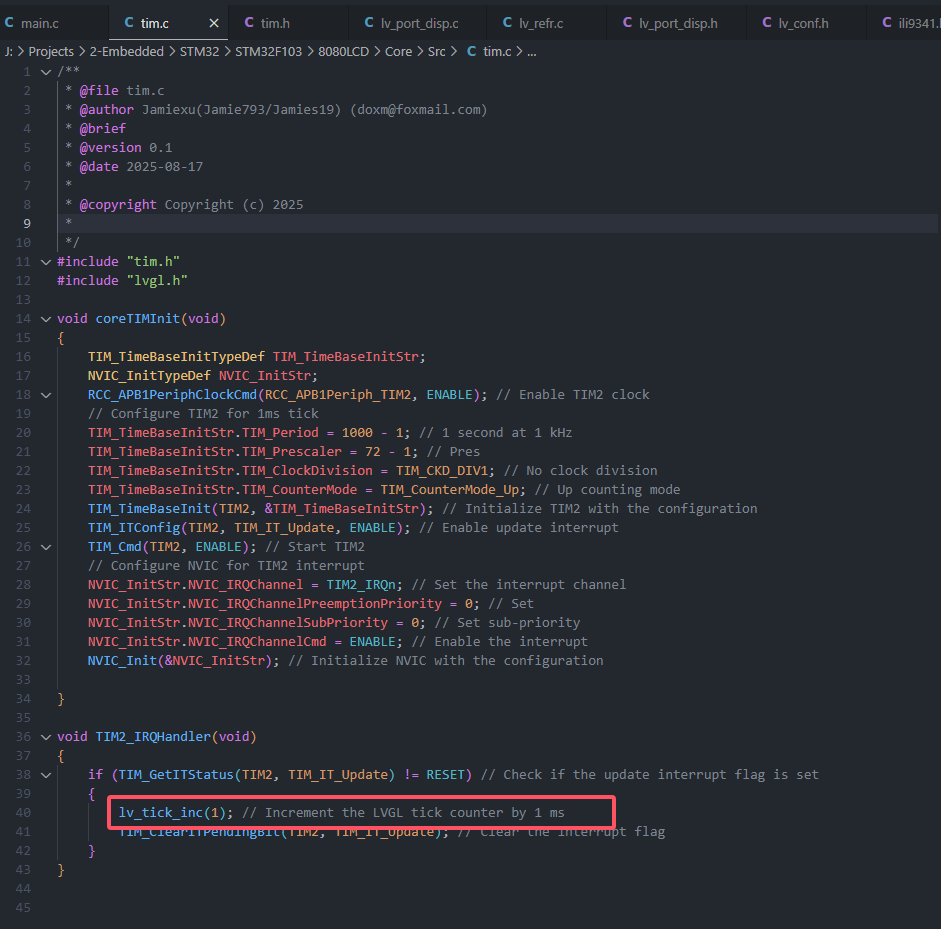Click the TIM_Cmd function call
The height and width of the screenshot is (929, 941).
[115, 547]
